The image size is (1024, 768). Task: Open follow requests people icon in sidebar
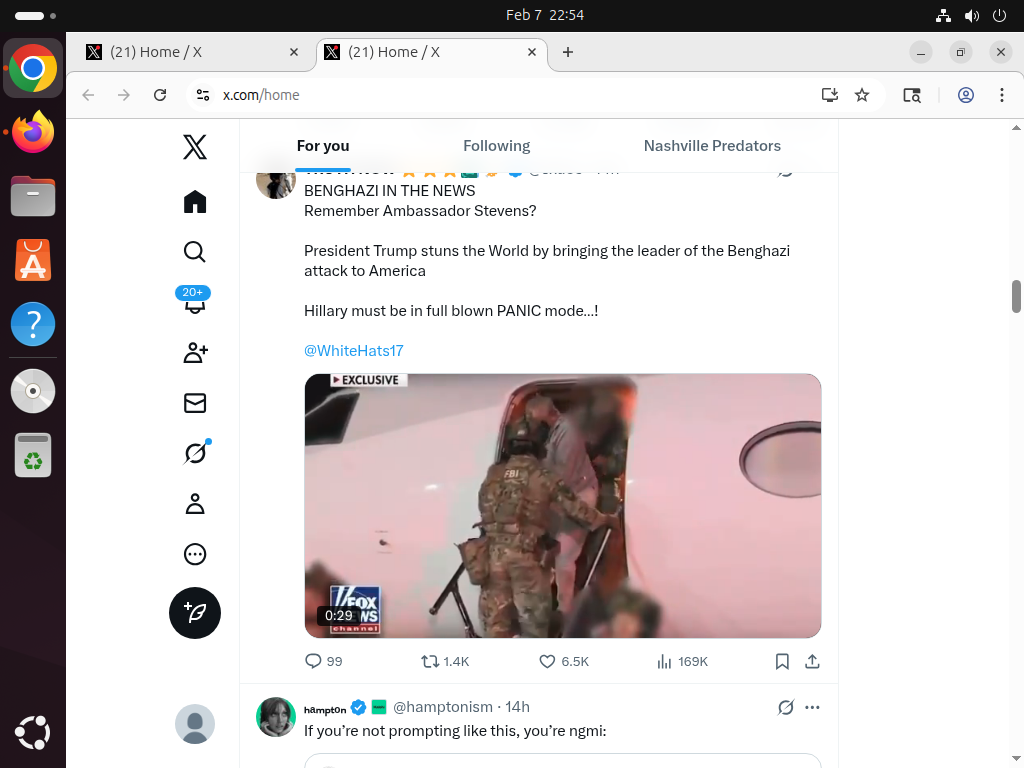pyautogui.click(x=195, y=352)
